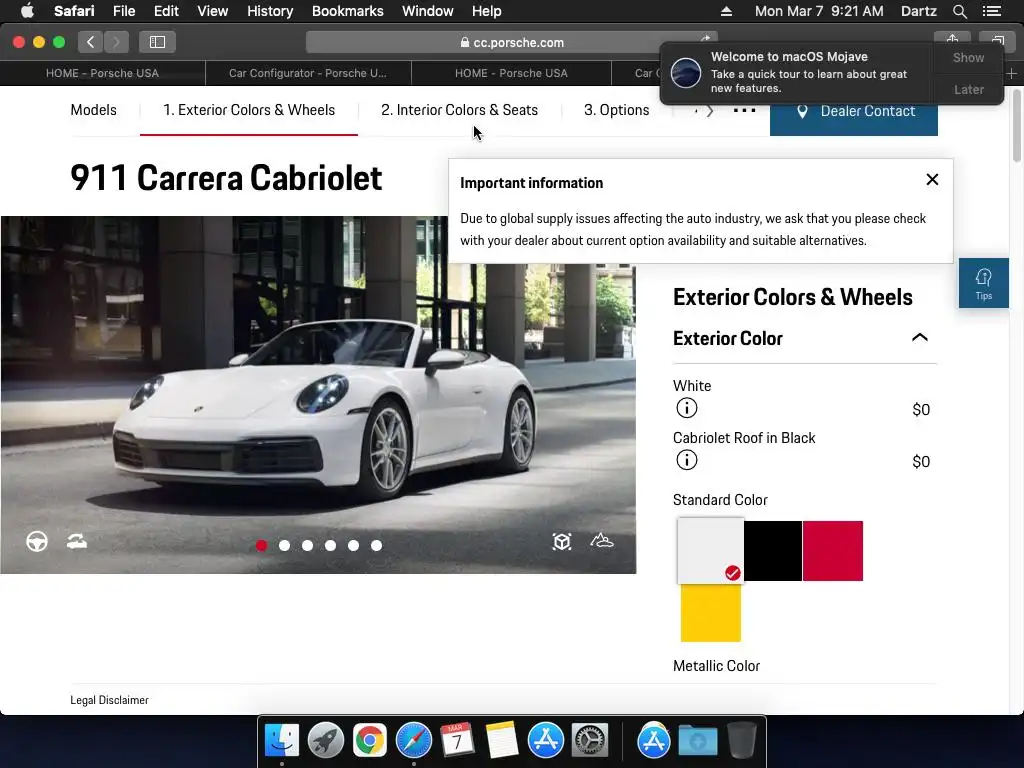Go to Interior Colors & Seats step

(459, 110)
